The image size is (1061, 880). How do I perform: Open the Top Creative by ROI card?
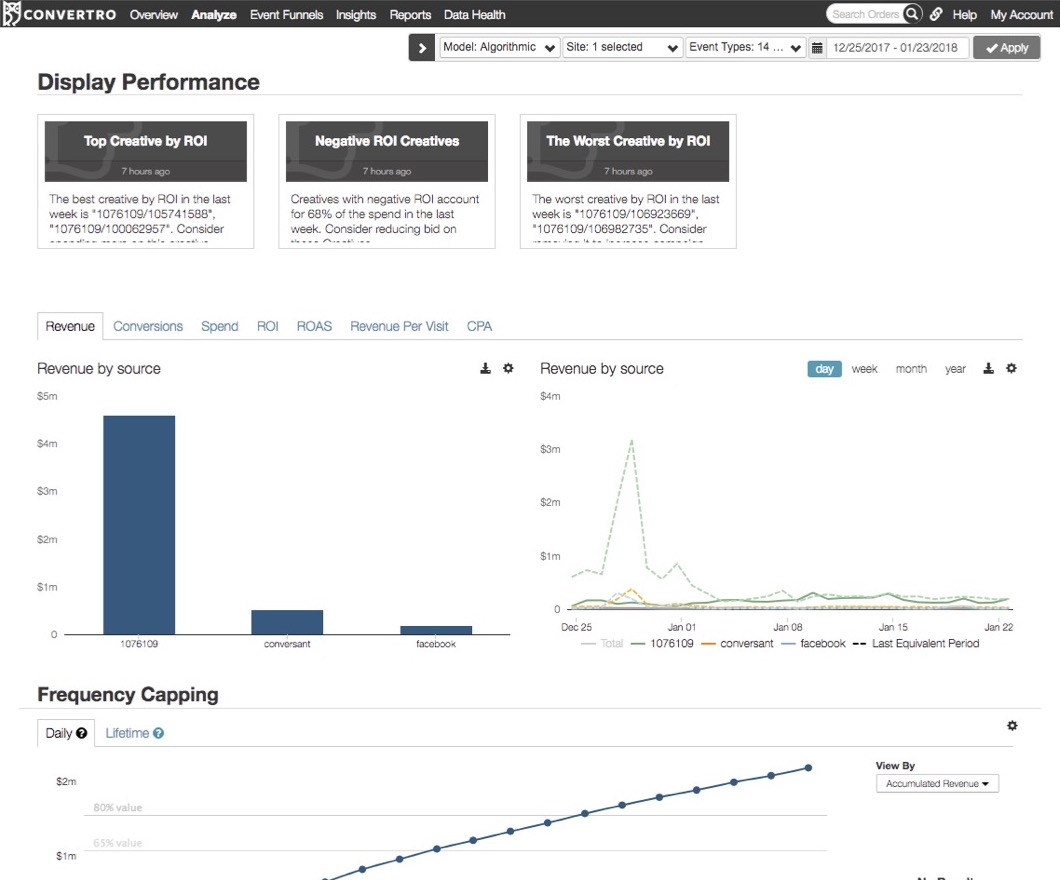[145, 181]
